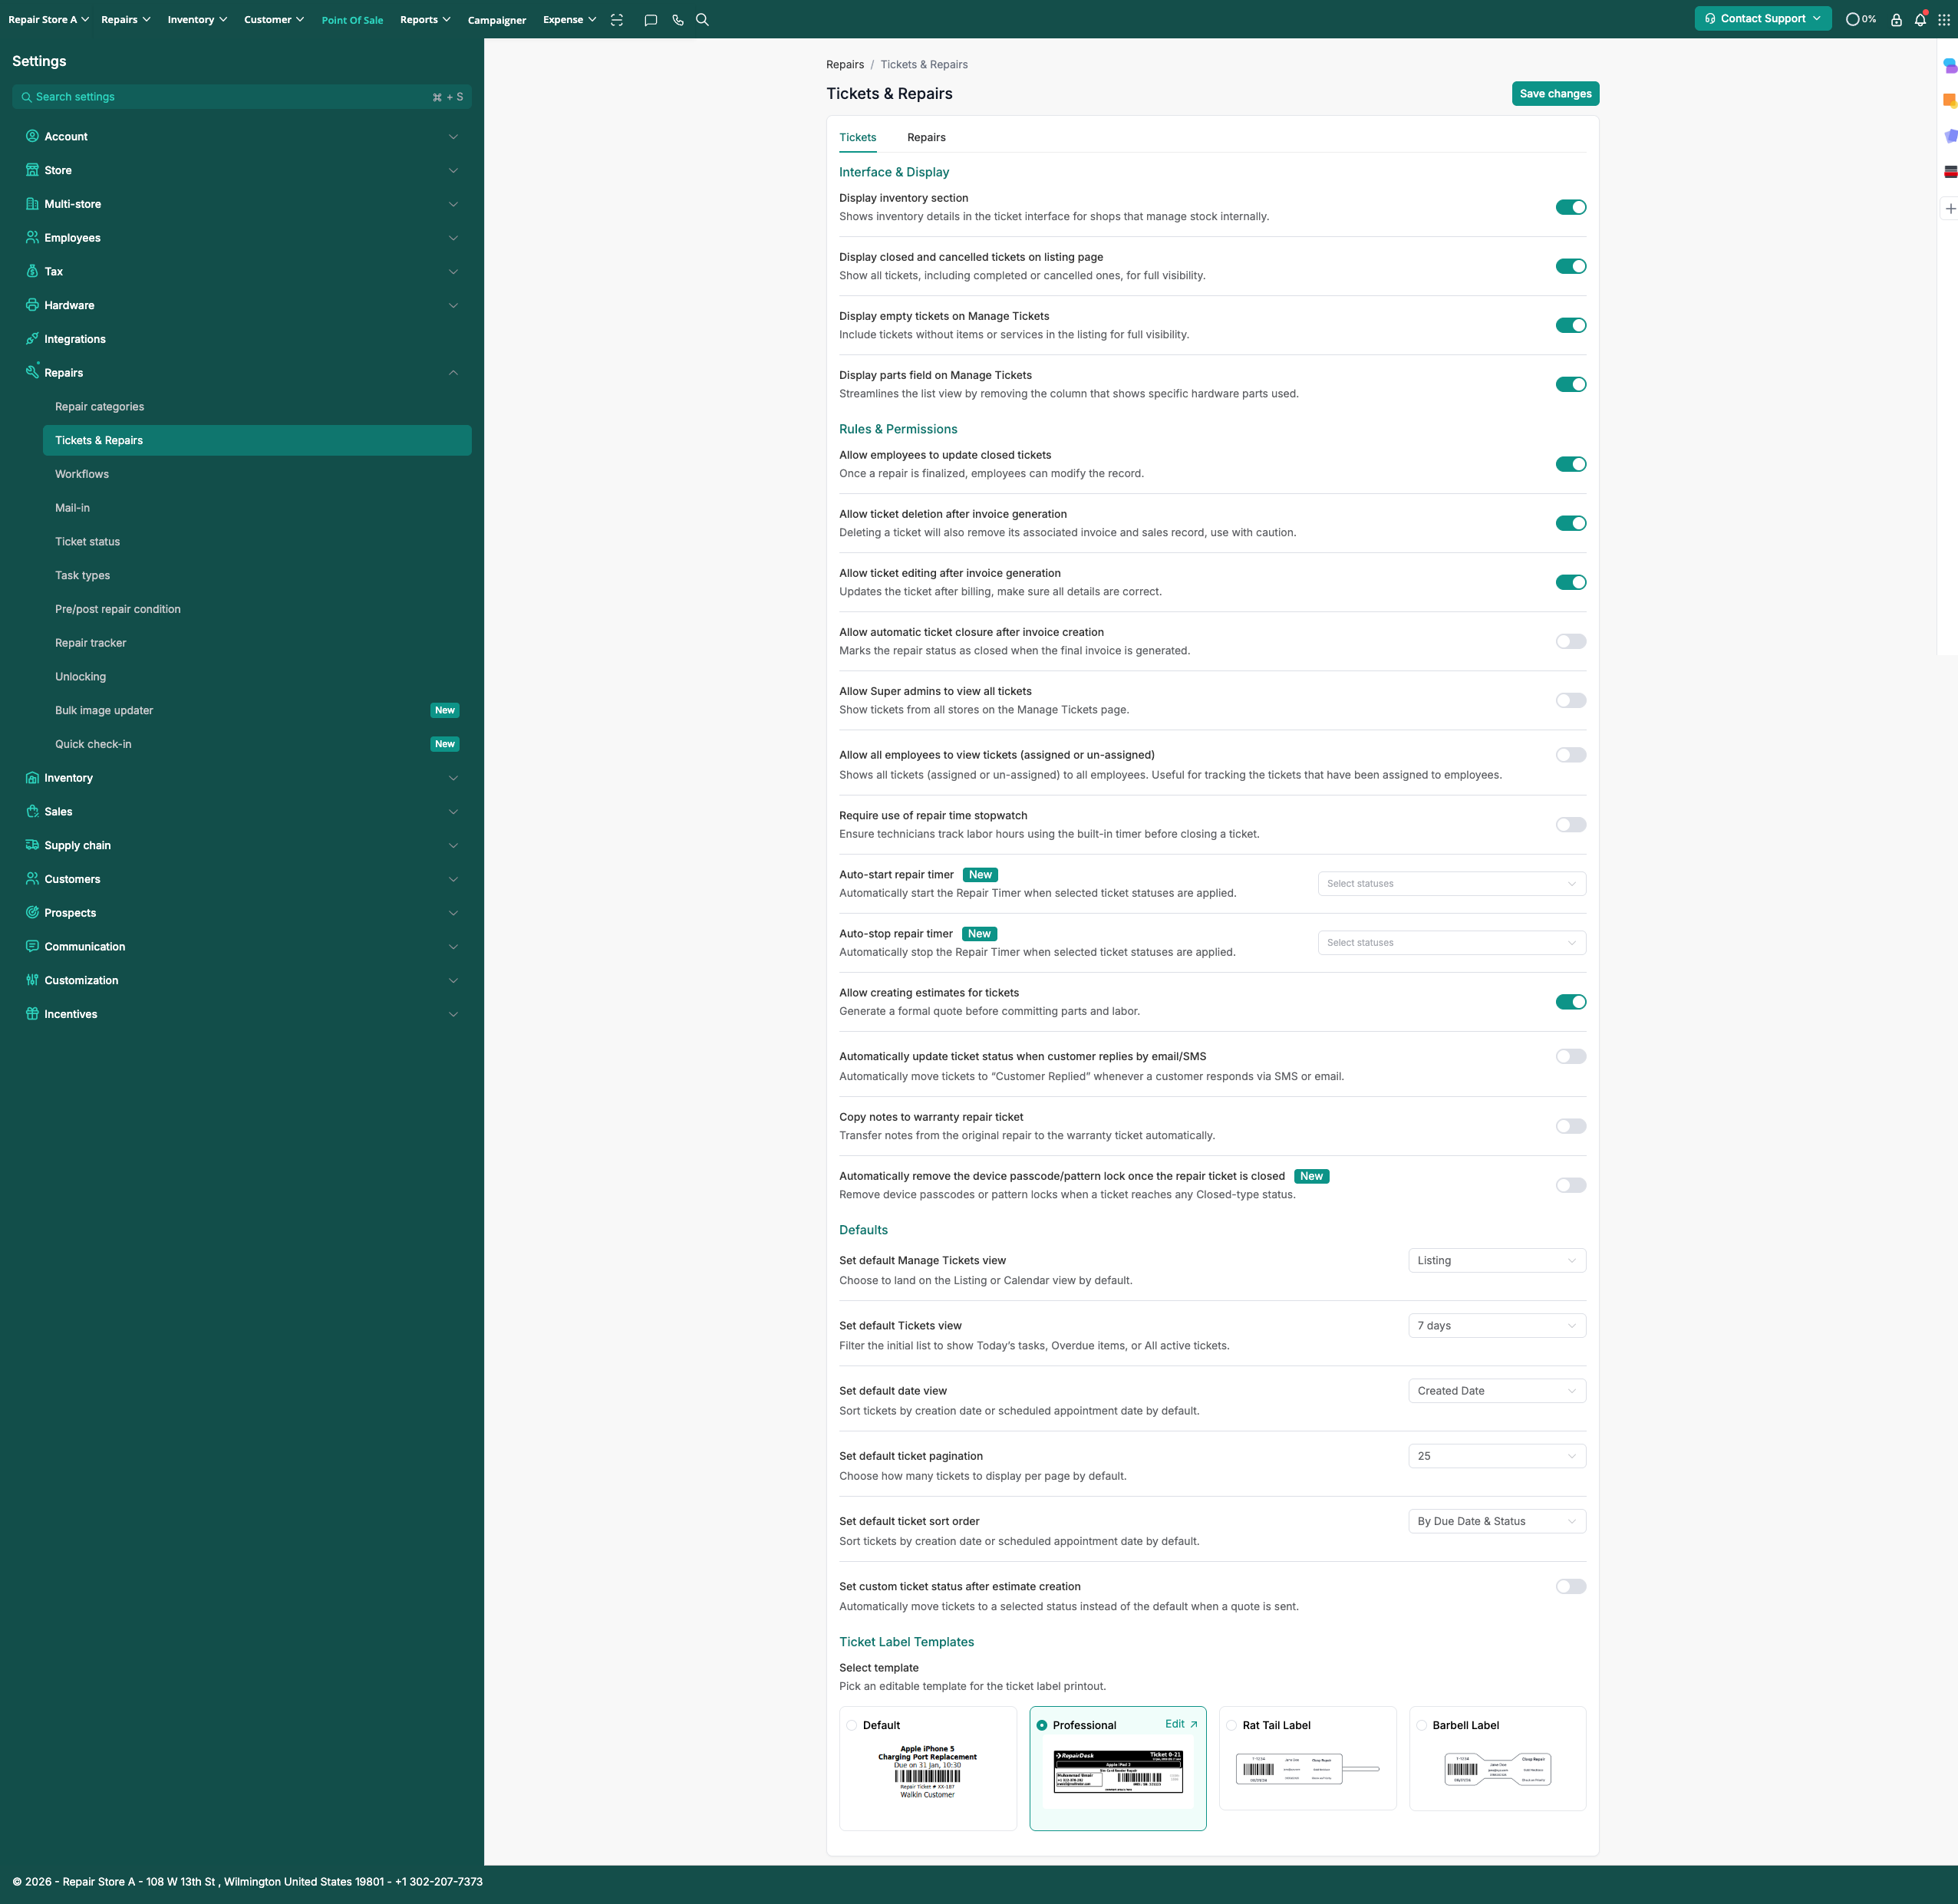The height and width of the screenshot is (1904, 1958).
Task: Click the lock icon in top bar
Action: point(1895,20)
